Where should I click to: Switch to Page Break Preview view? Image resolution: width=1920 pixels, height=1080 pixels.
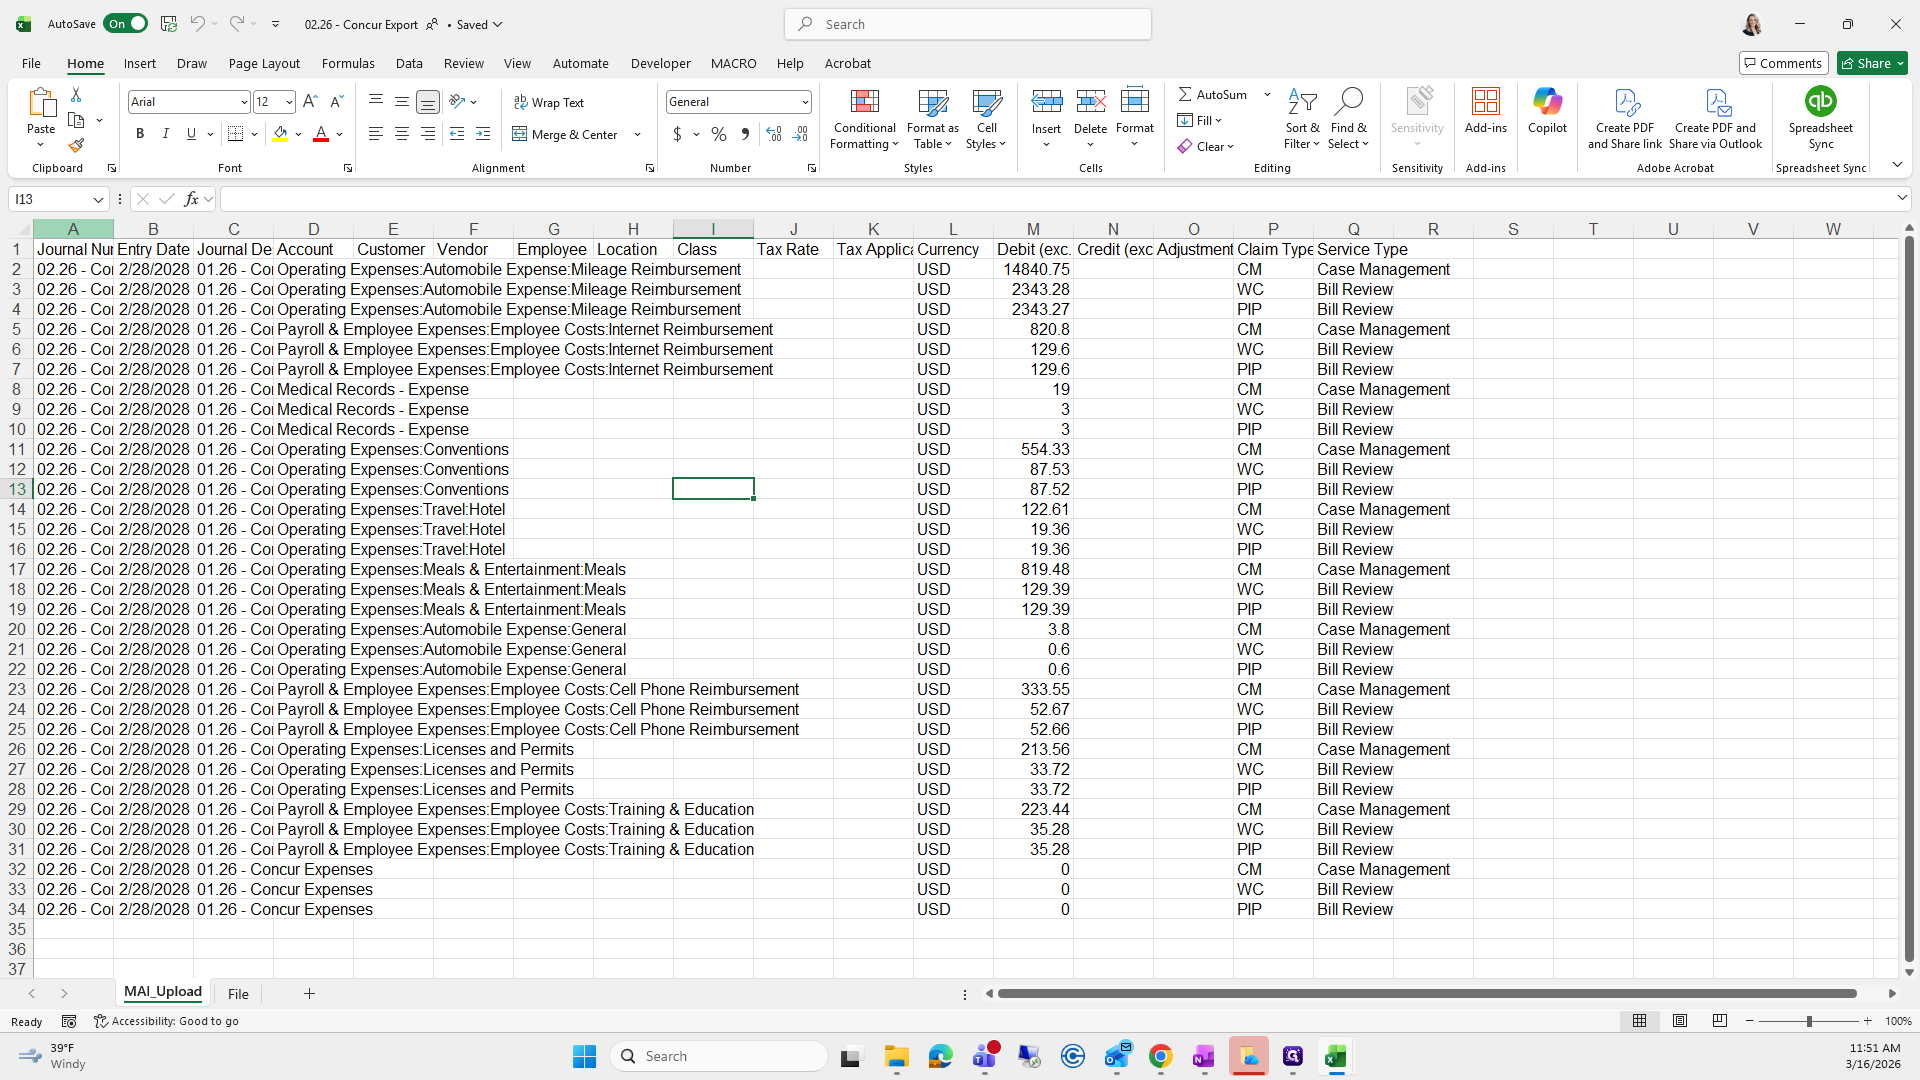point(1719,1021)
